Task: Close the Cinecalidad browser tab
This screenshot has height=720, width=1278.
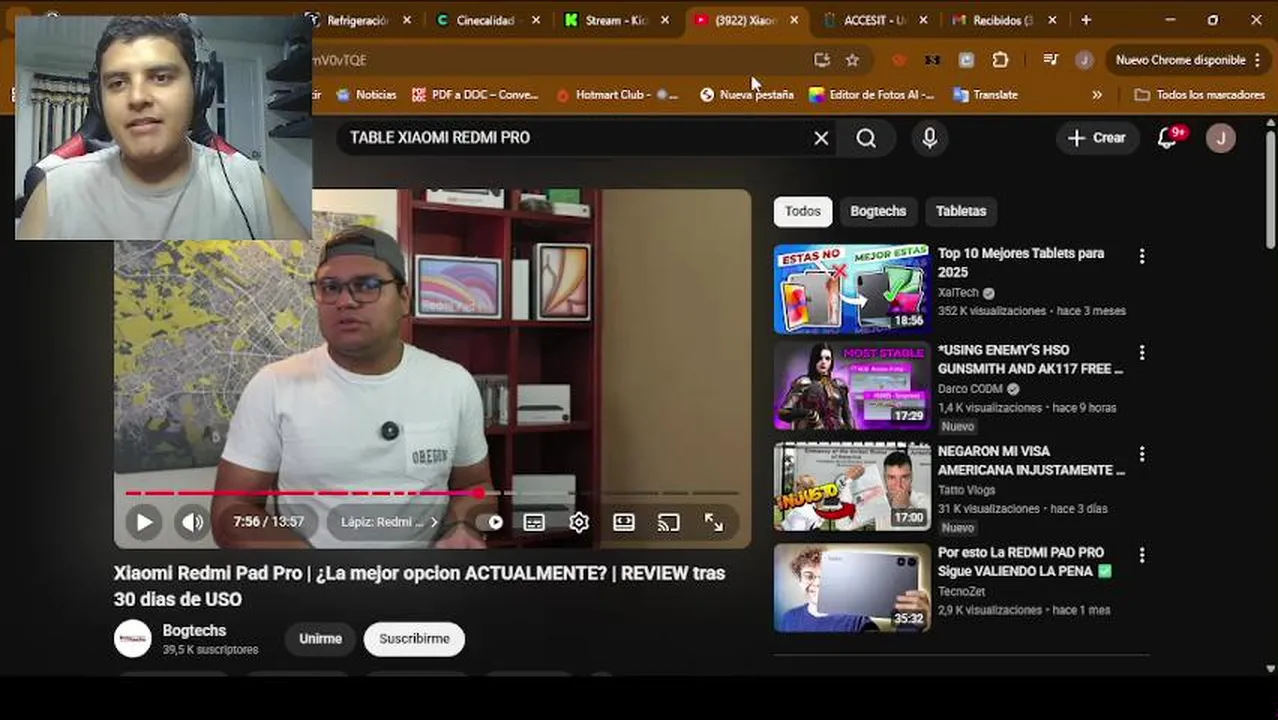Action: tap(536, 20)
